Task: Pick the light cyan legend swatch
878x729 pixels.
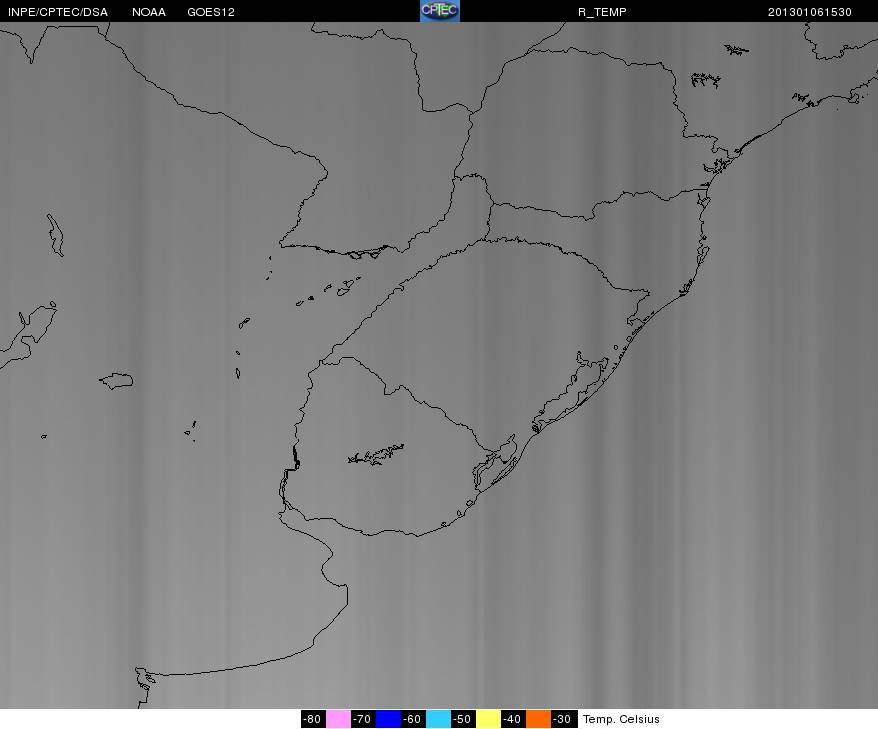Action: coord(438,719)
